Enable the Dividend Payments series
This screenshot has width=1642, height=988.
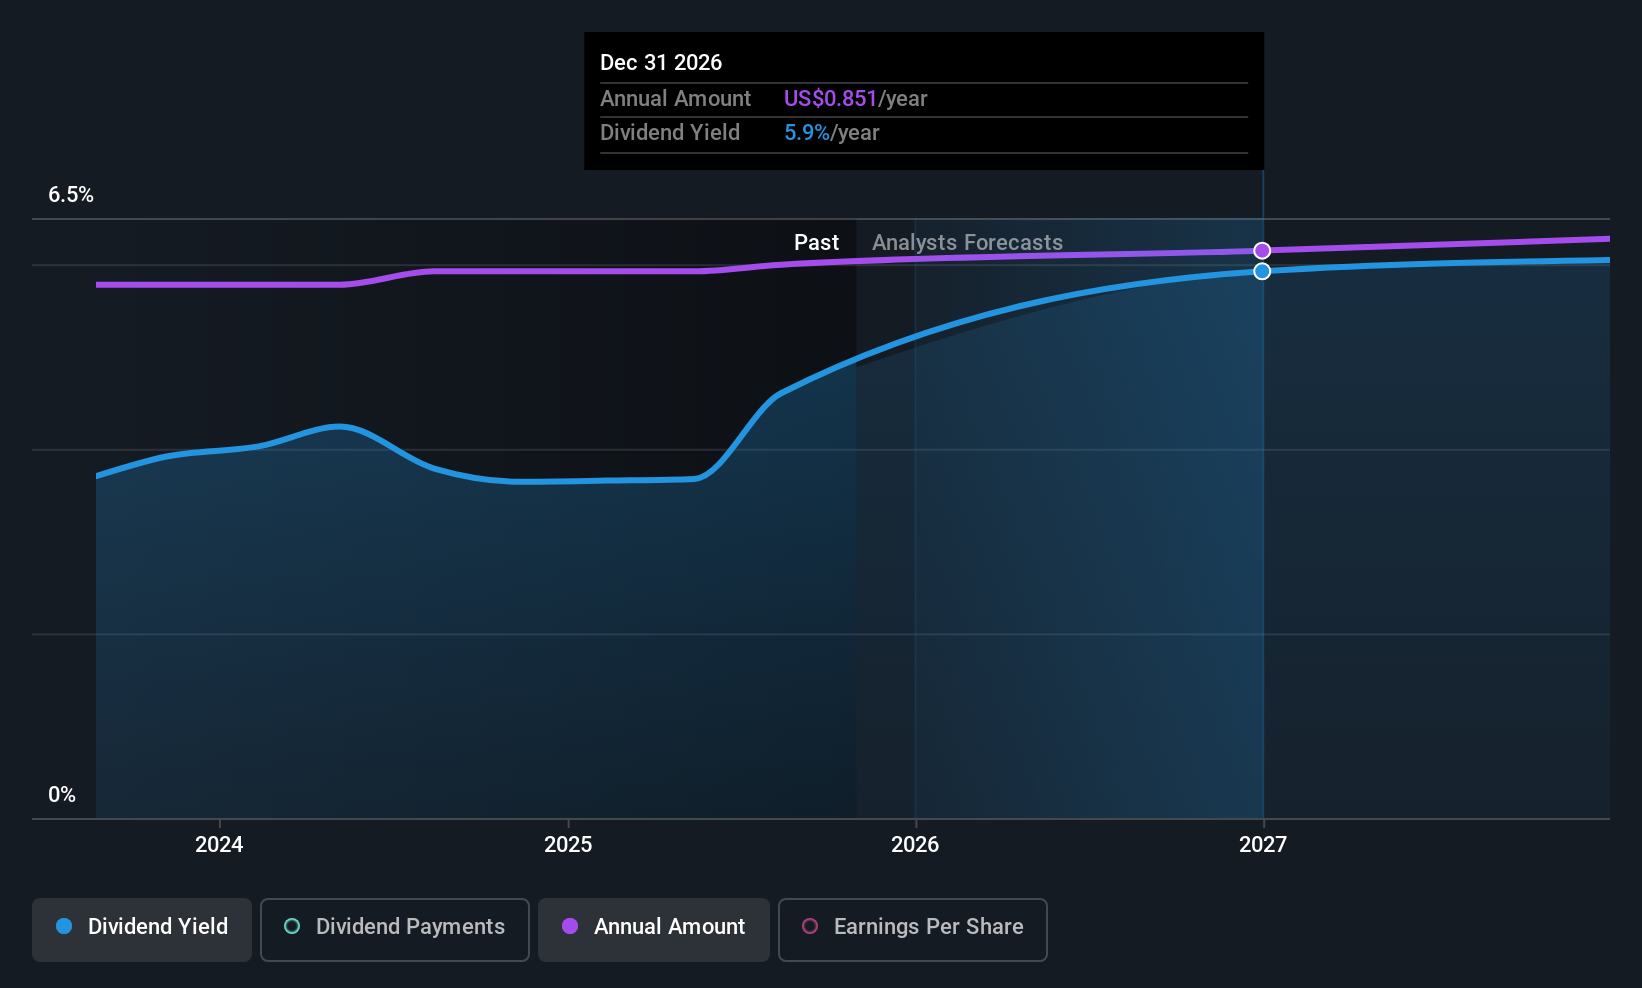click(395, 929)
